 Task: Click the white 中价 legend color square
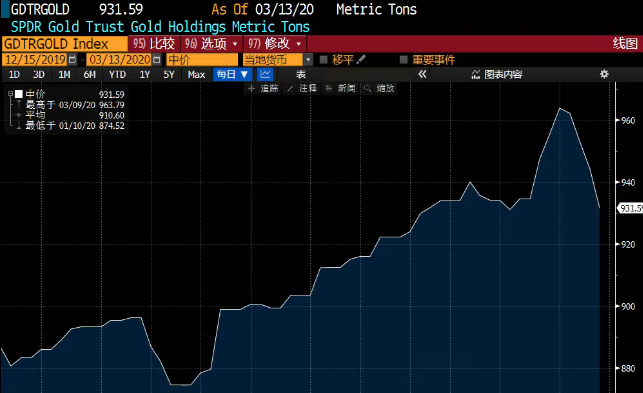18,94
